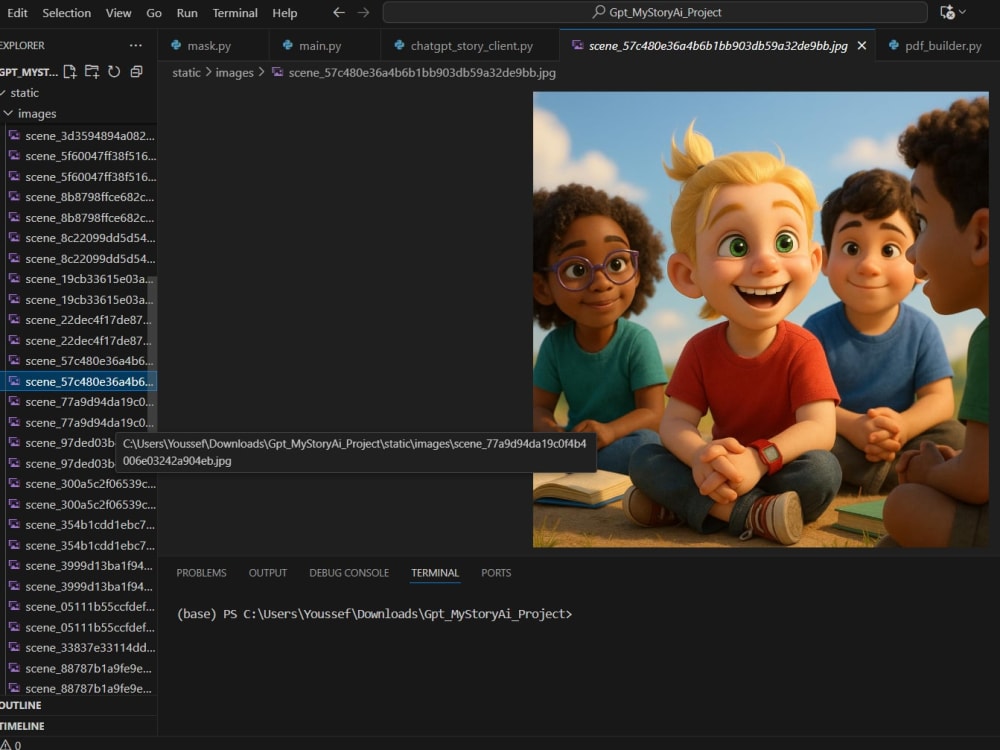Open the Run menu
Viewport: 1000px width, 750px height.
point(187,13)
